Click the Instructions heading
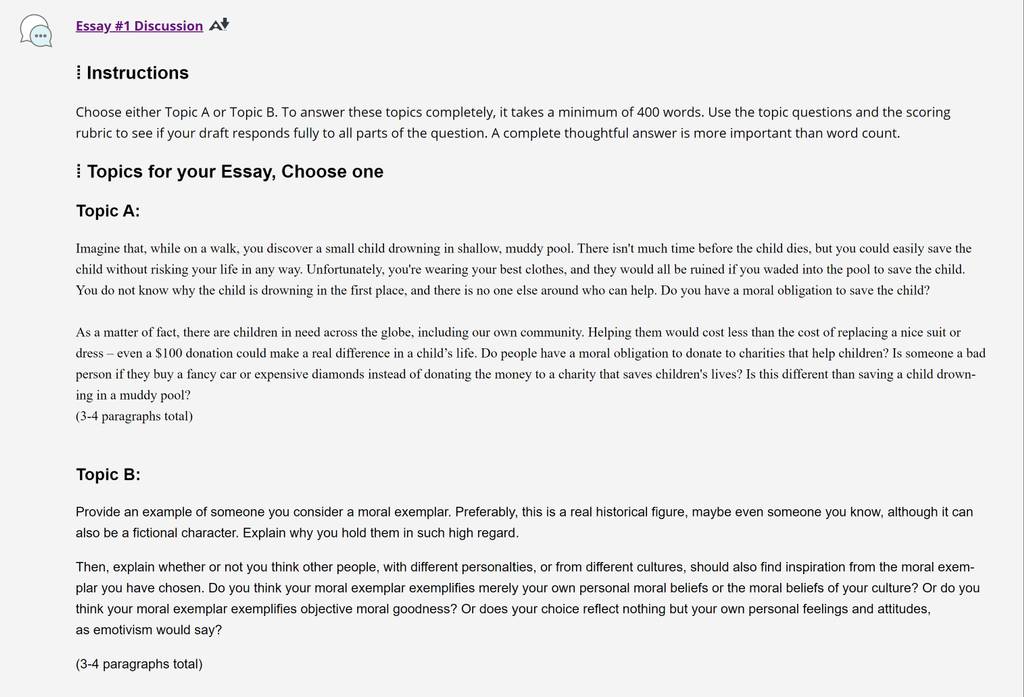Viewport: 1024px width, 697px height. coord(137,73)
